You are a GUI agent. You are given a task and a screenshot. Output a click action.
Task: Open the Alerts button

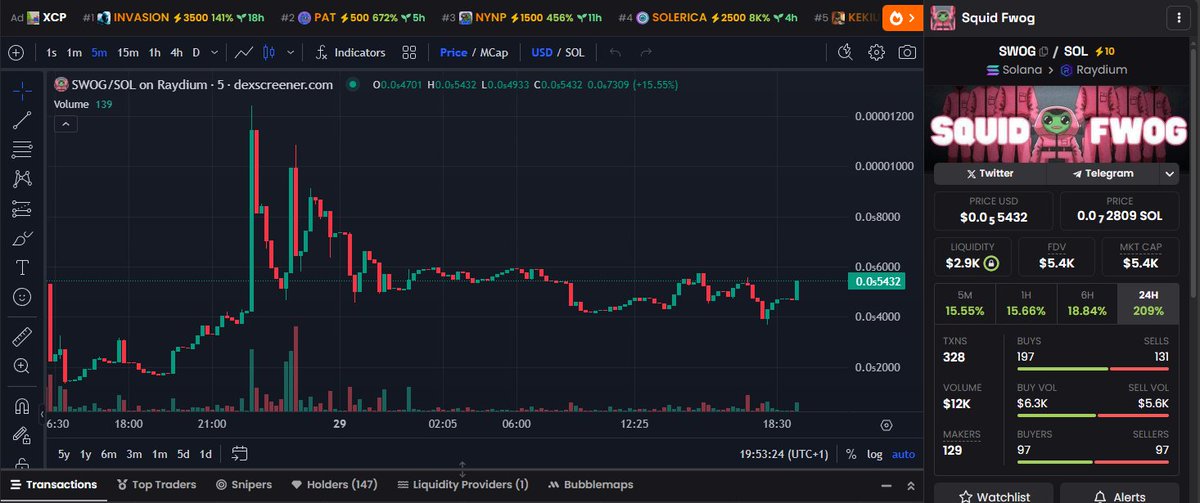pyautogui.click(x=1120, y=495)
